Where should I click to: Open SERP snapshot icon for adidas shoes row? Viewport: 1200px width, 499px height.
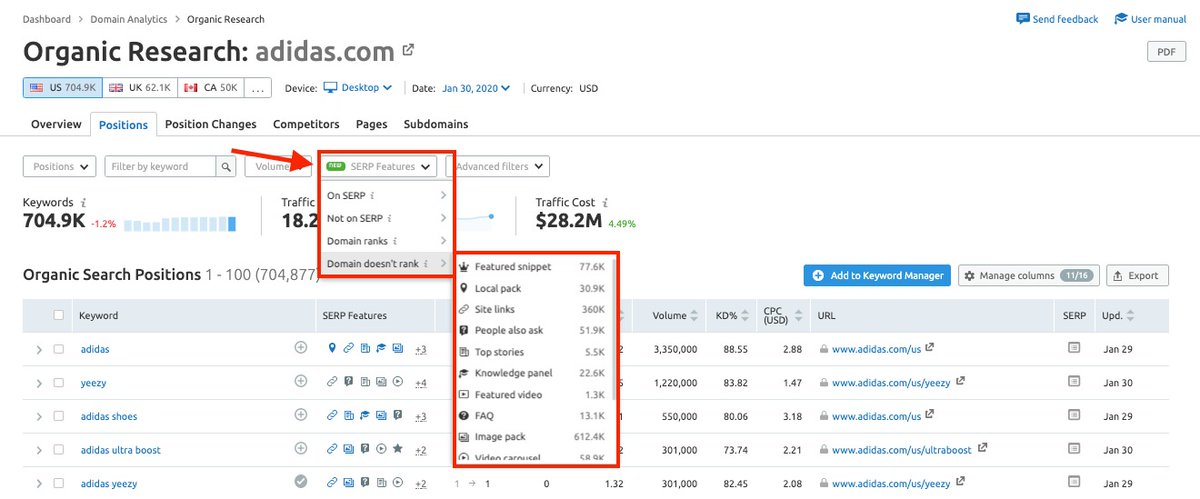[x=1074, y=415]
